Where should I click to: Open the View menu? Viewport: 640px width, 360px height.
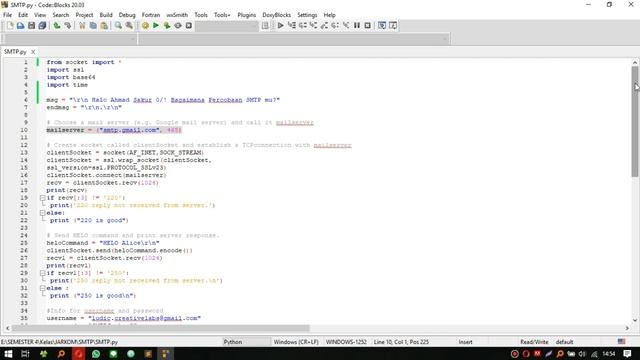pos(40,15)
